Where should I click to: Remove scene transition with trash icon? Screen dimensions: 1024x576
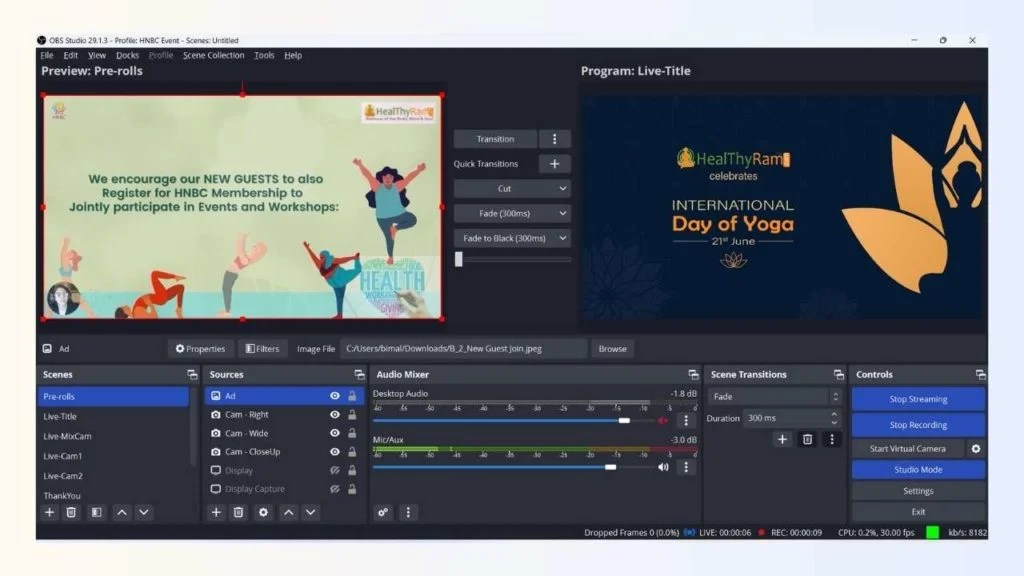(x=807, y=440)
